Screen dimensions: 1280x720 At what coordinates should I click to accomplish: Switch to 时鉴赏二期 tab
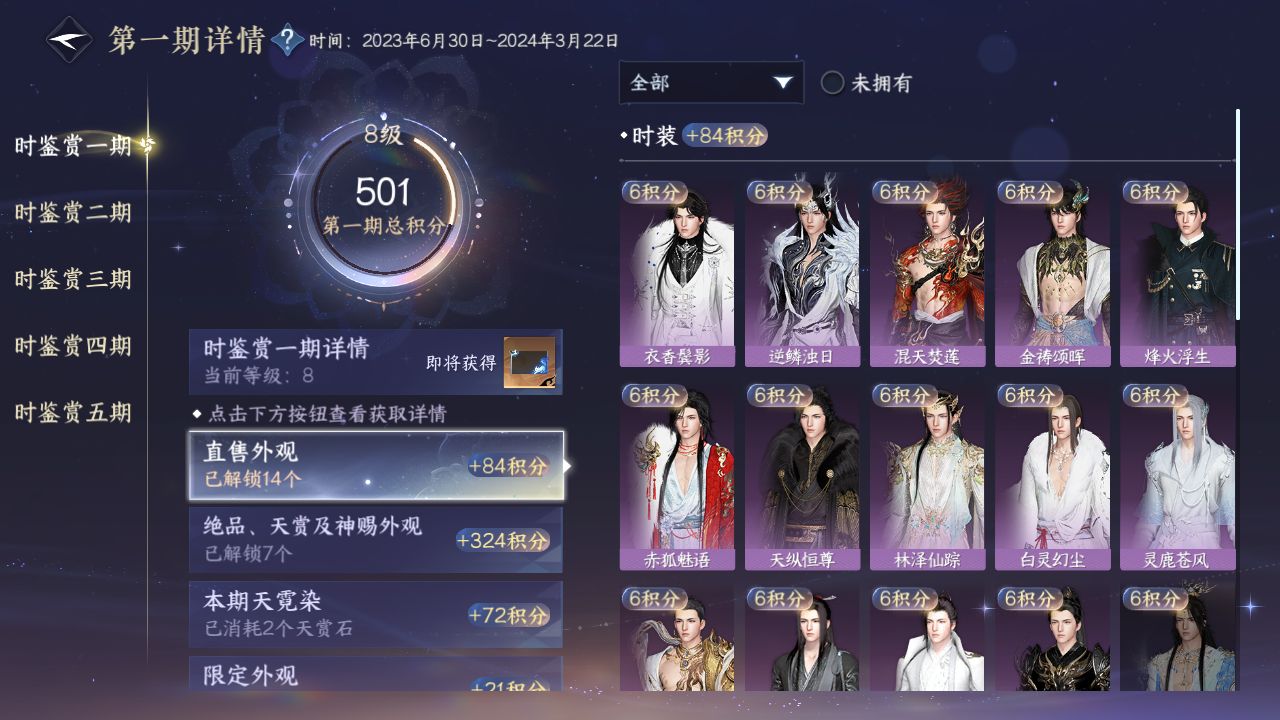(73, 213)
